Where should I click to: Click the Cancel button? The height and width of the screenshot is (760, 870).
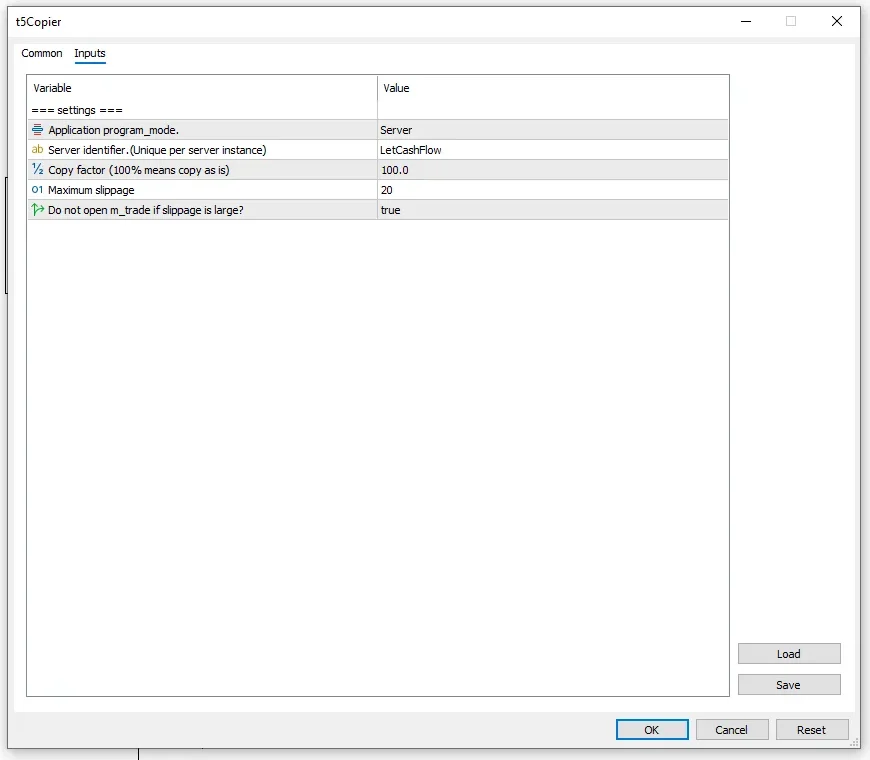pyautogui.click(x=731, y=729)
